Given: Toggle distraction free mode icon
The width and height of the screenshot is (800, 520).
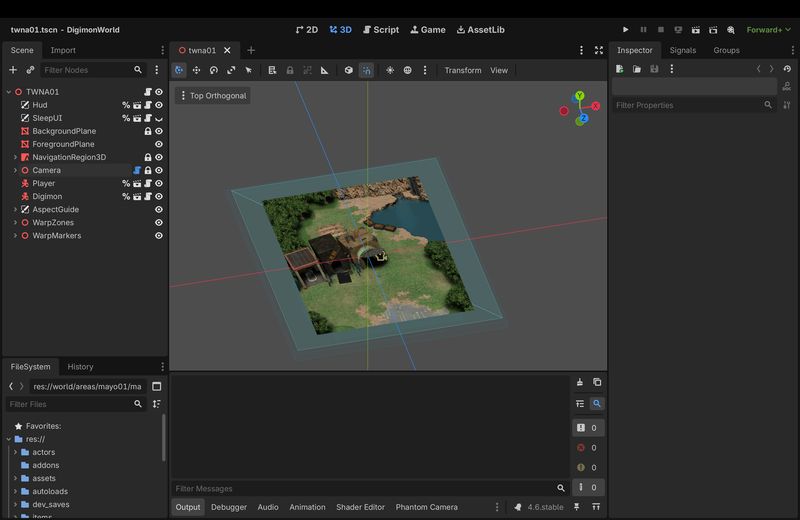Looking at the screenshot, I should pyautogui.click(x=599, y=50).
